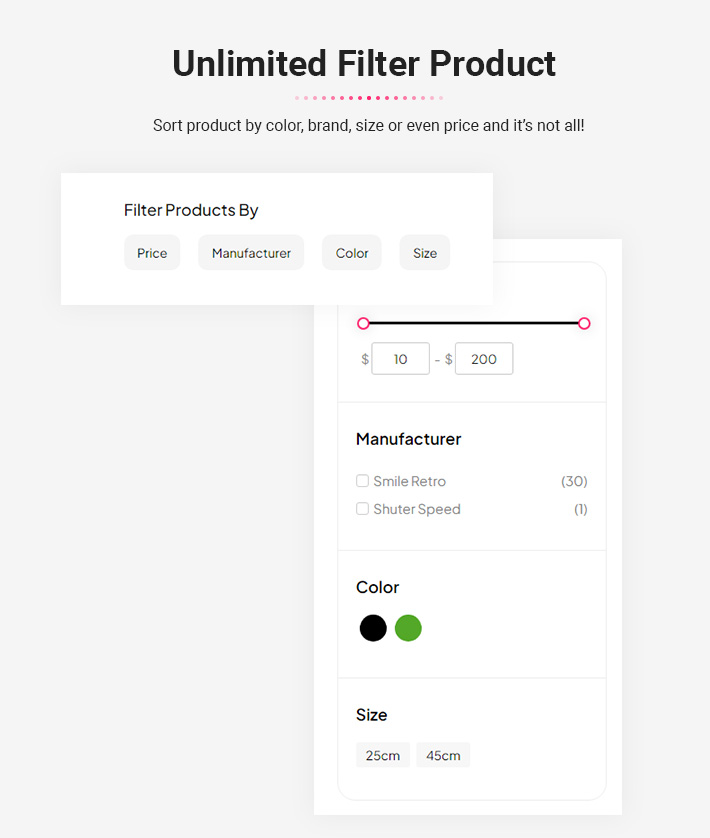The width and height of the screenshot is (710, 838).
Task: Click the Manufacturer section heading
Action: (408, 439)
